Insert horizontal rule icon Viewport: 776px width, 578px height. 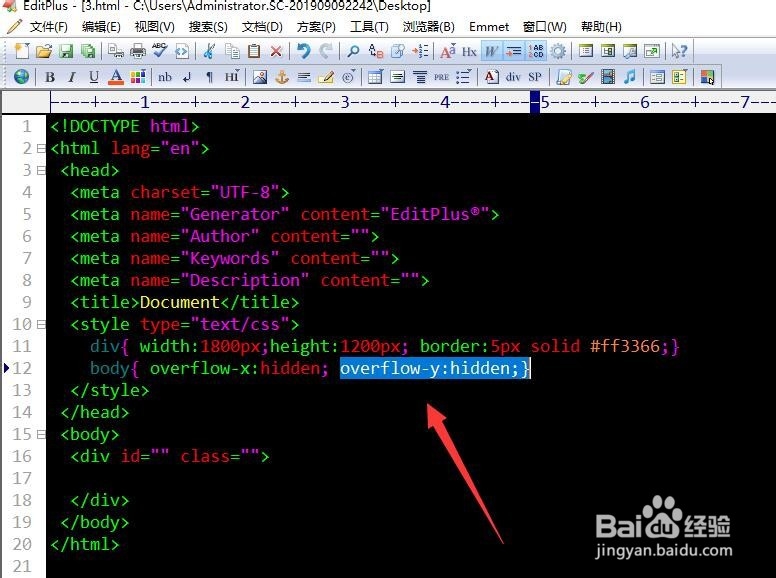[x=304, y=77]
